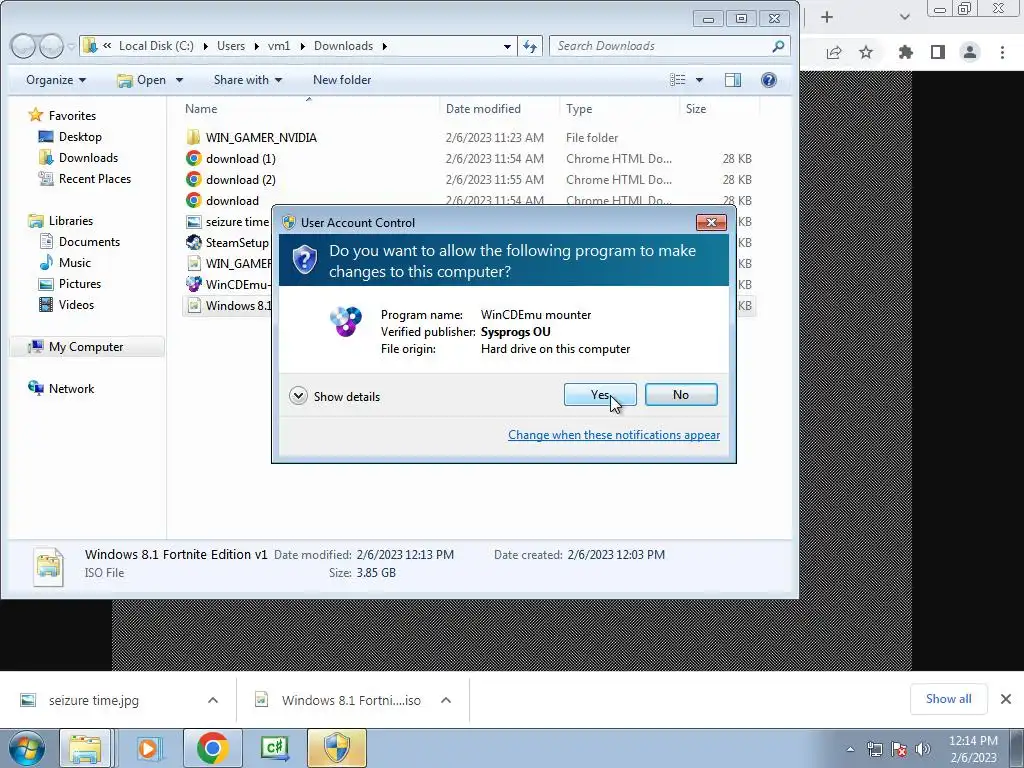
Task: Sort by Date modified column header
Action: (483, 108)
